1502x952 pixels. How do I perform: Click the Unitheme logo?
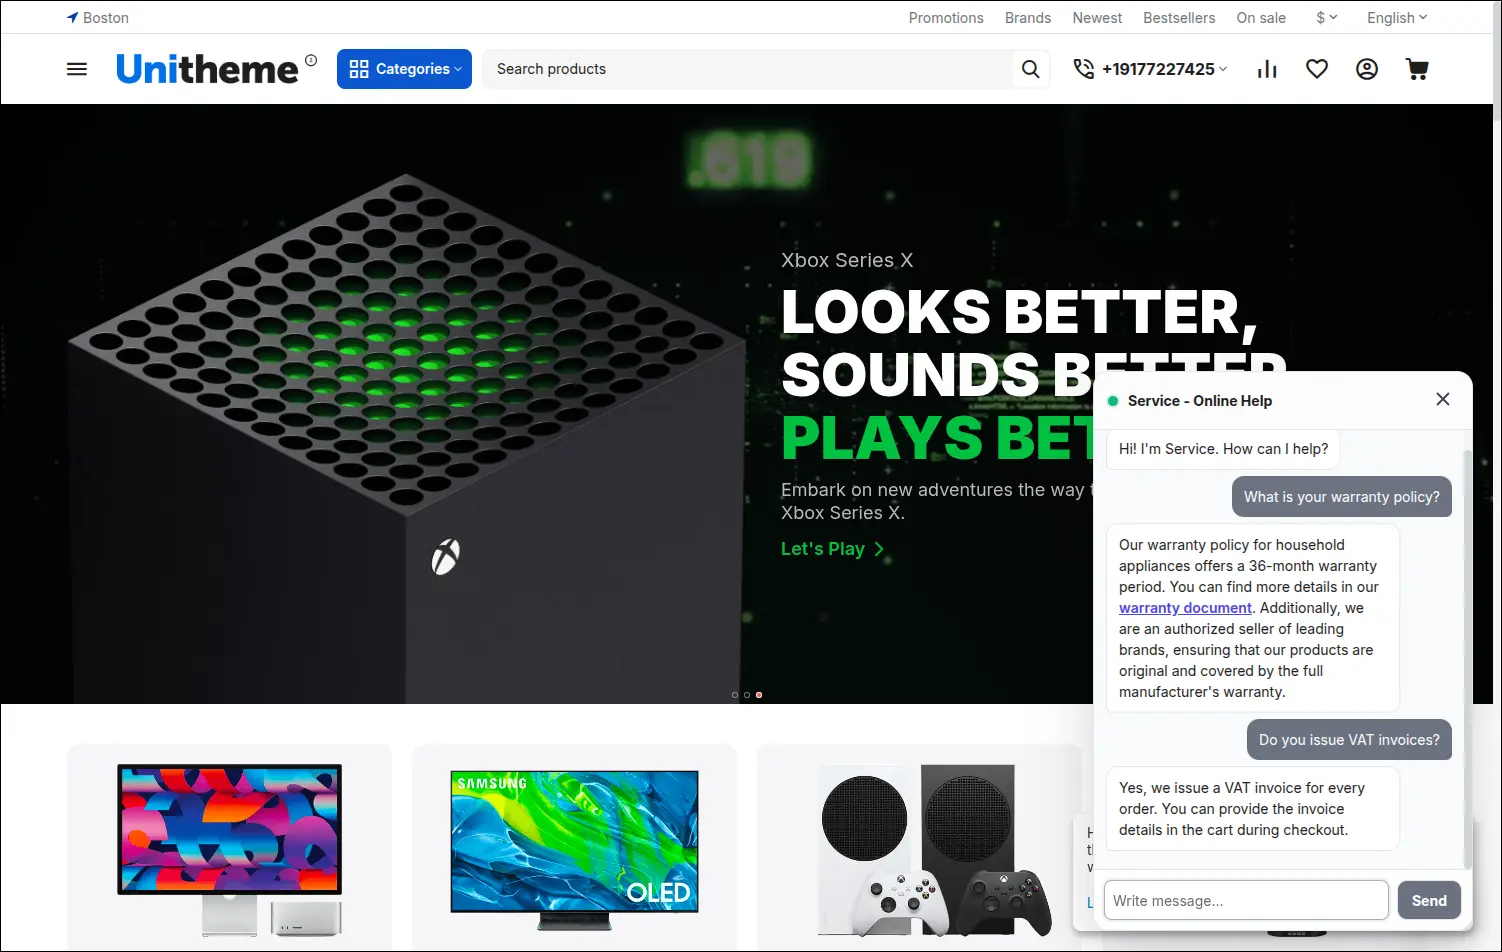(207, 69)
